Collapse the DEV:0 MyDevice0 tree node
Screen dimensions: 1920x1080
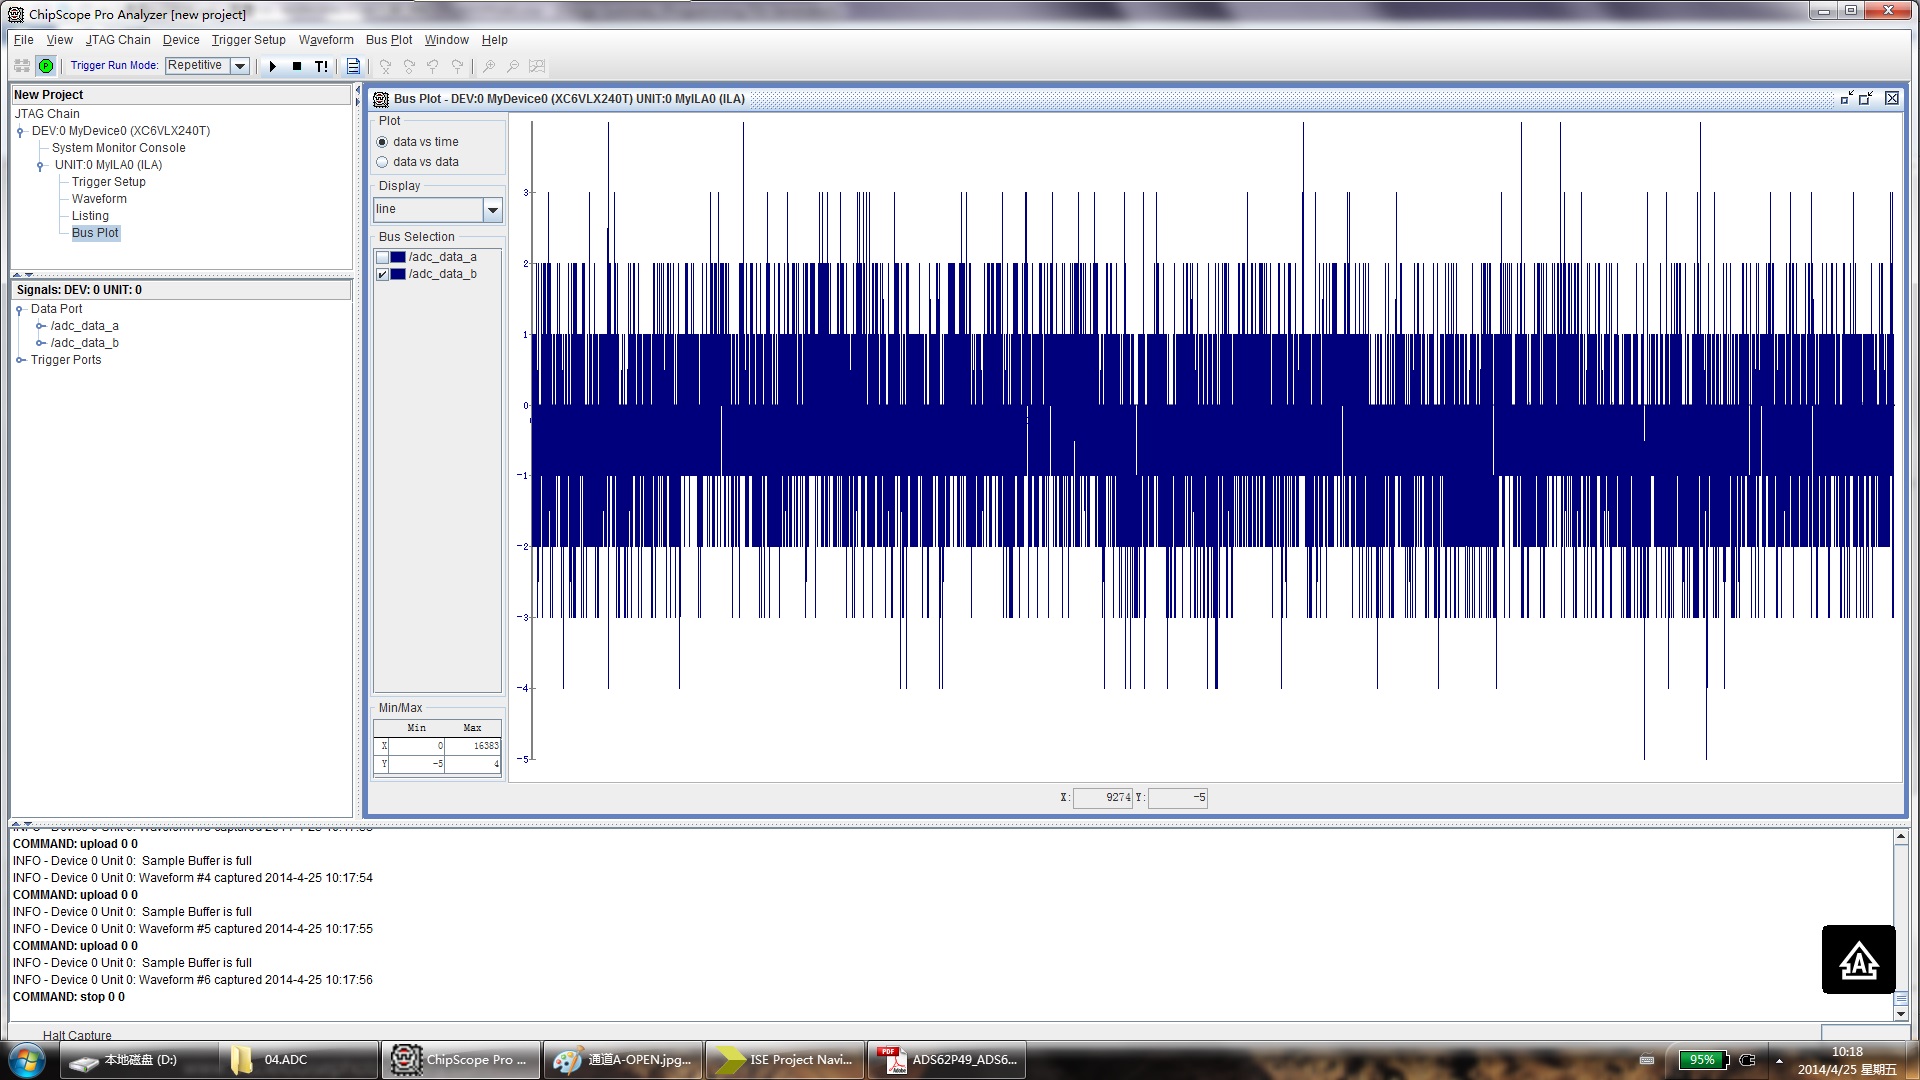coord(20,132)
